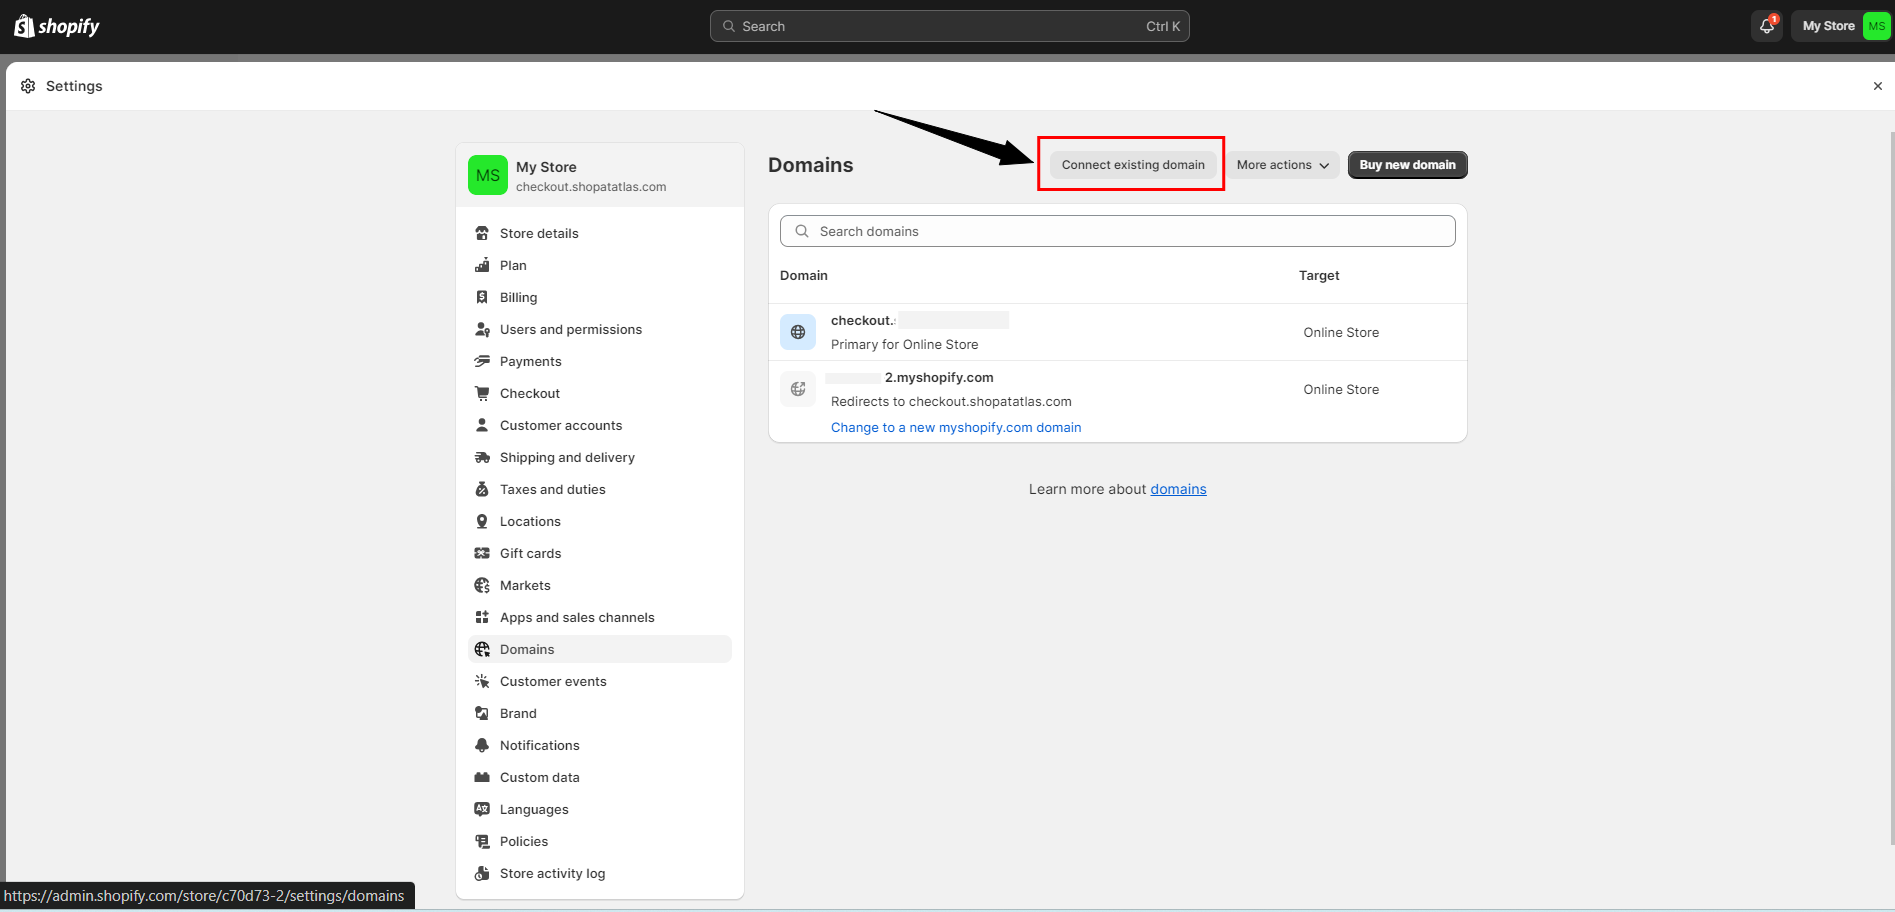Click the Store details shop icon
This screenshot has height=912, width=1895.
(482, 233)
